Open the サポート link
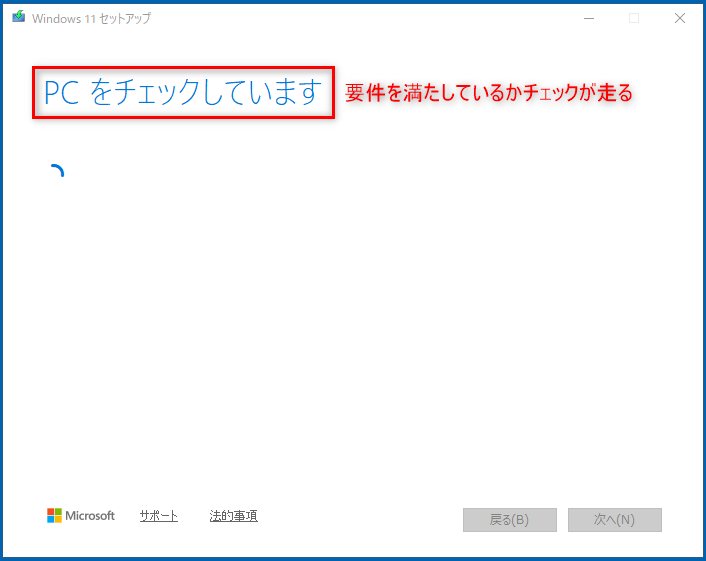 coord(158,516)
